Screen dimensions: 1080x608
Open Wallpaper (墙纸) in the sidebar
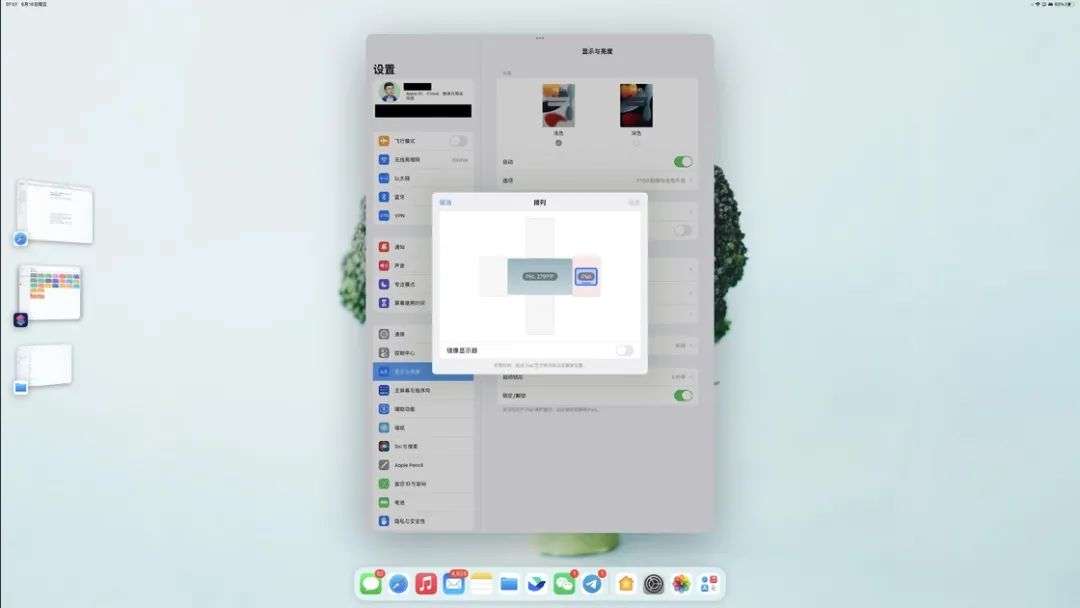[423, 428]
